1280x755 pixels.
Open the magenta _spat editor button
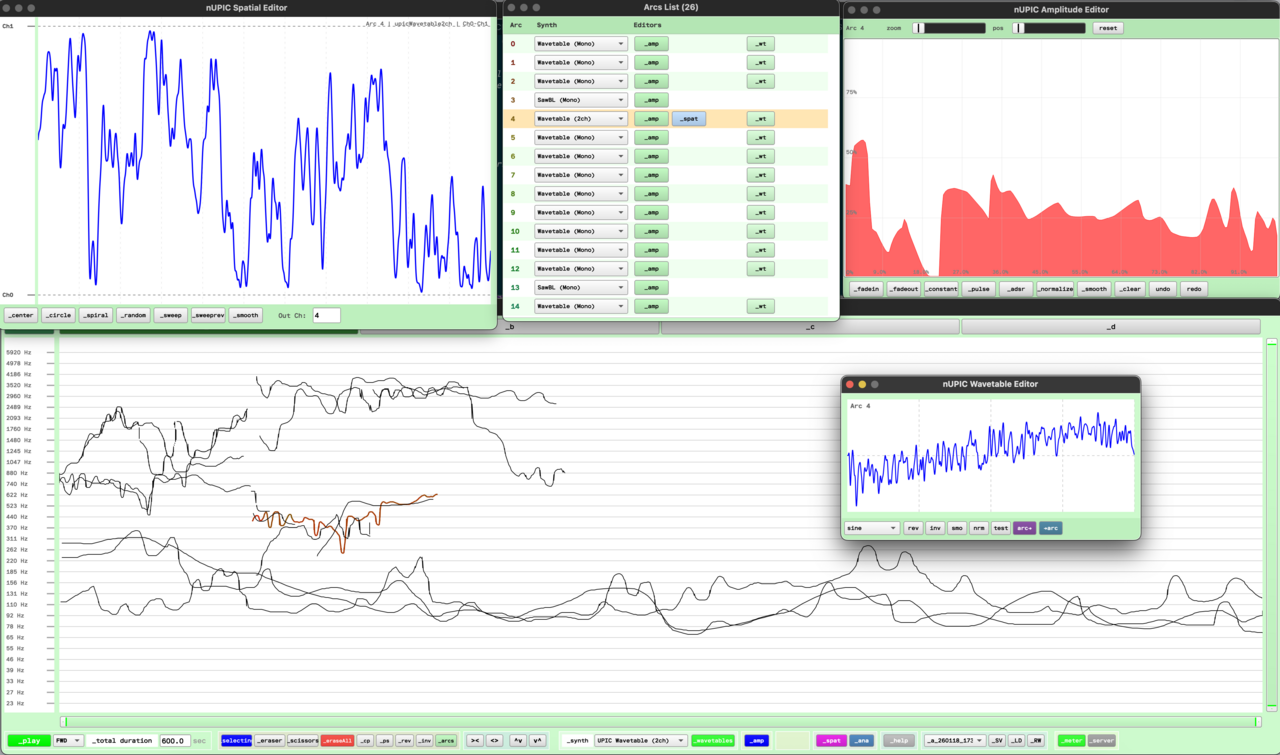pos(831,741)
